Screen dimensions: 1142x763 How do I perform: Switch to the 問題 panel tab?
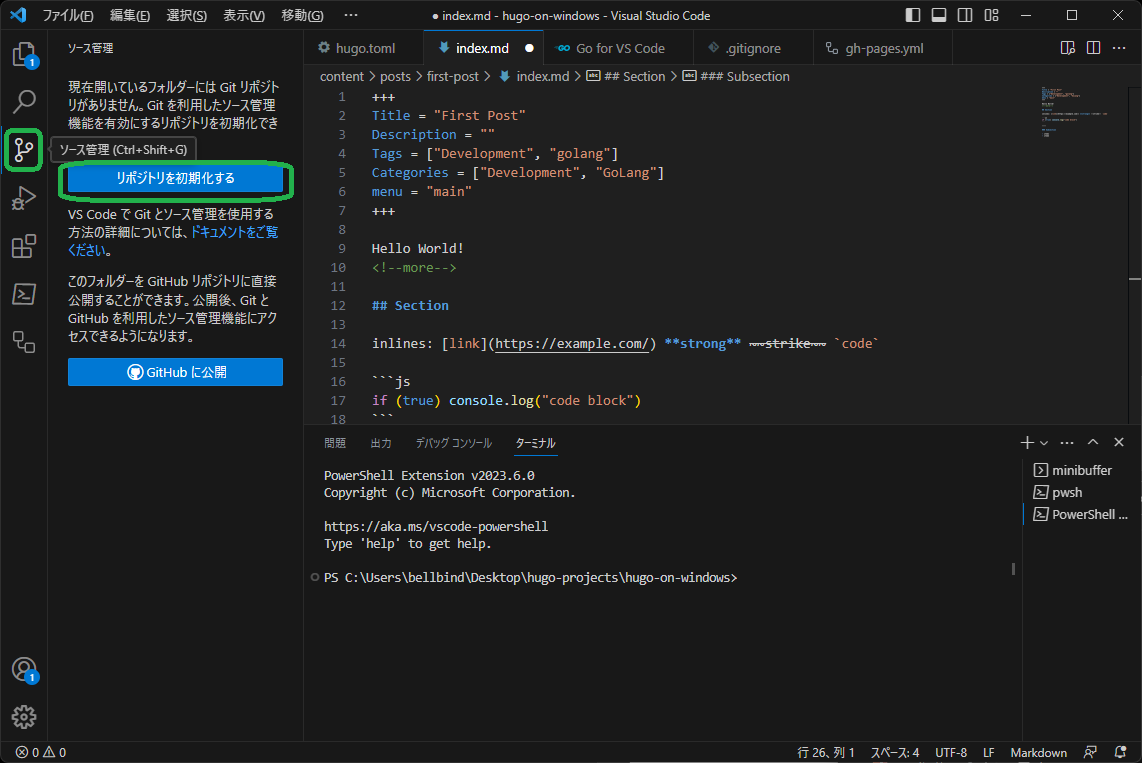[x=335, y=443]
